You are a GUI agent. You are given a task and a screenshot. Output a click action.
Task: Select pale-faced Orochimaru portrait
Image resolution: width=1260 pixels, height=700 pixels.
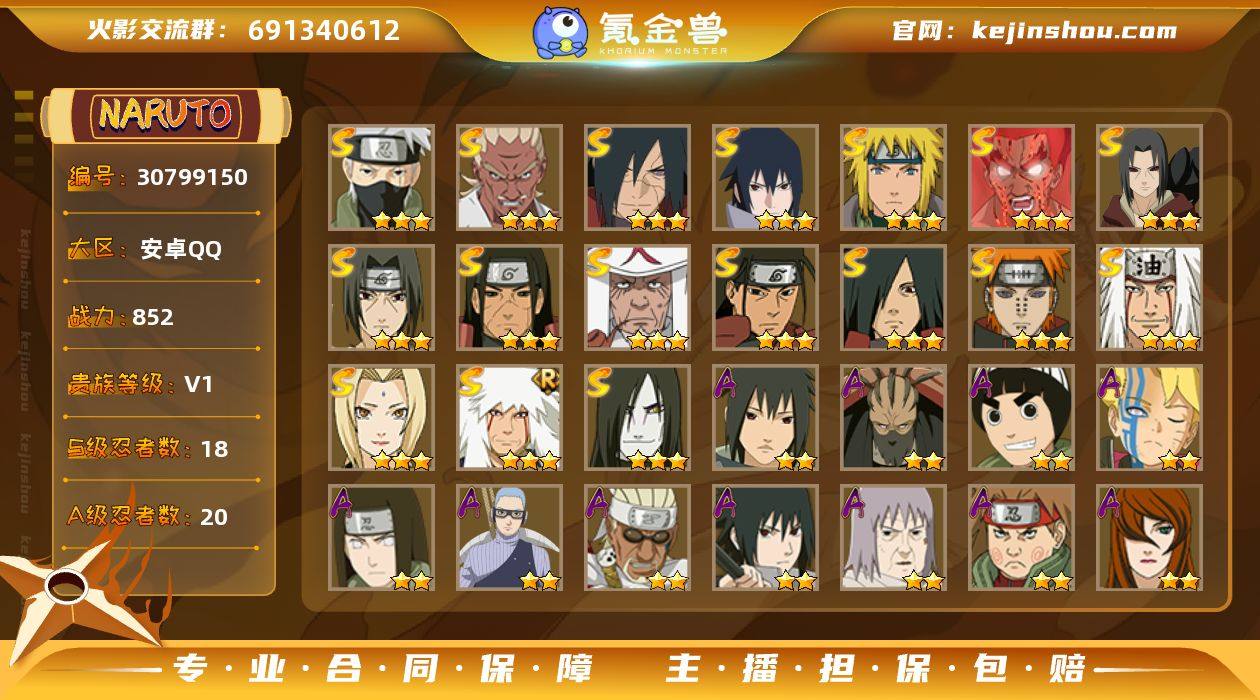point(637,417)
